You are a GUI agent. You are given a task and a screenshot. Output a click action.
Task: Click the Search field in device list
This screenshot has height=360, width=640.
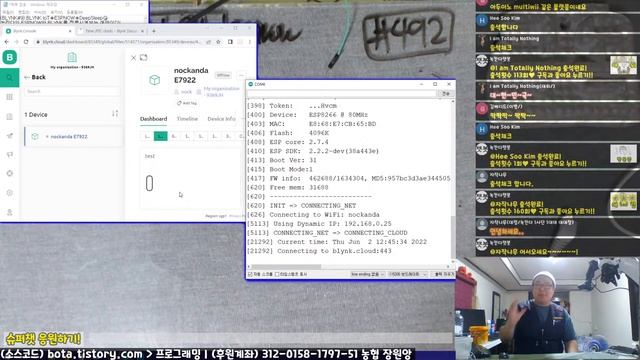coord(72,91)
